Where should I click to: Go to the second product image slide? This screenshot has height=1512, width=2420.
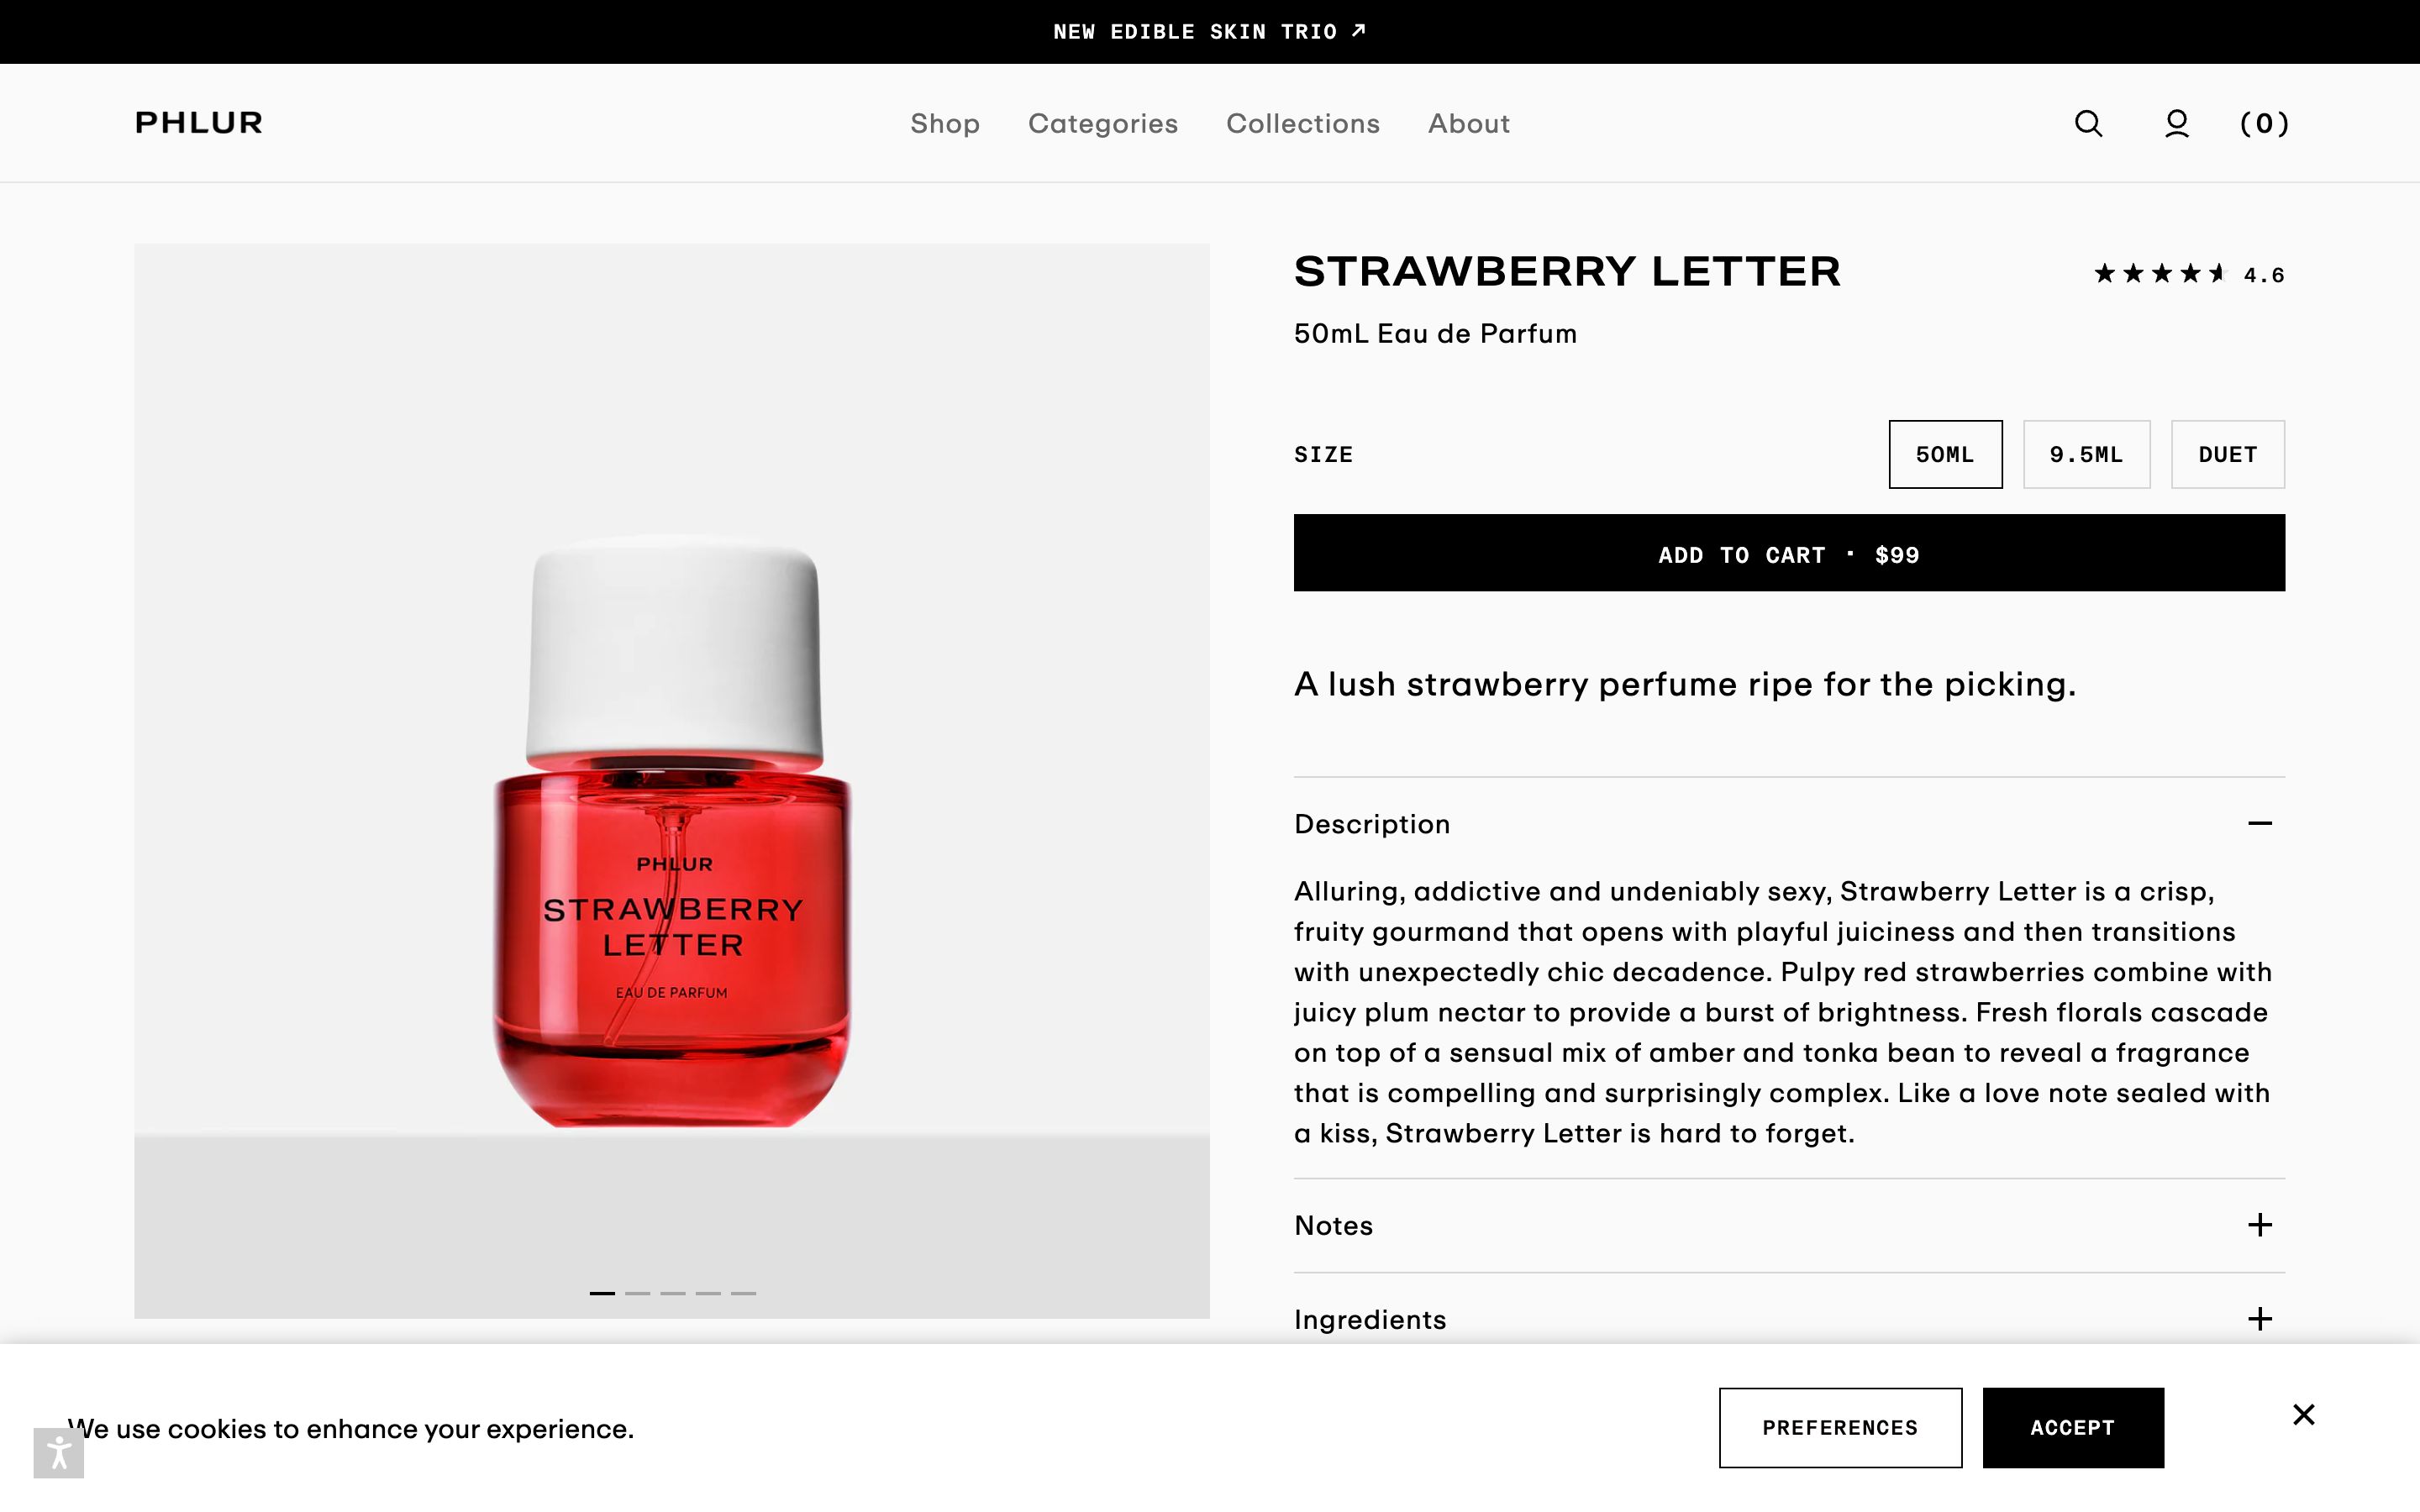pyautogui.click(x=637, y=1293)
